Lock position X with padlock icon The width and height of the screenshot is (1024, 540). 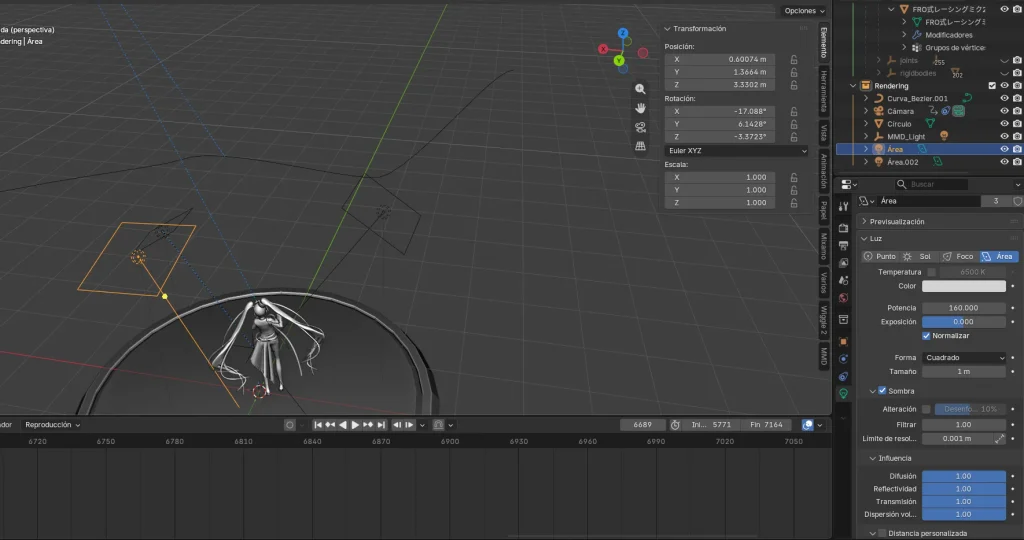coord(793,59)
